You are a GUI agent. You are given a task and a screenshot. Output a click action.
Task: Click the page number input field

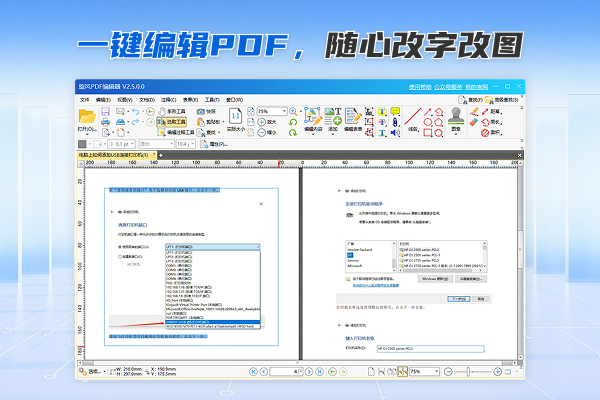coord(286,372)
